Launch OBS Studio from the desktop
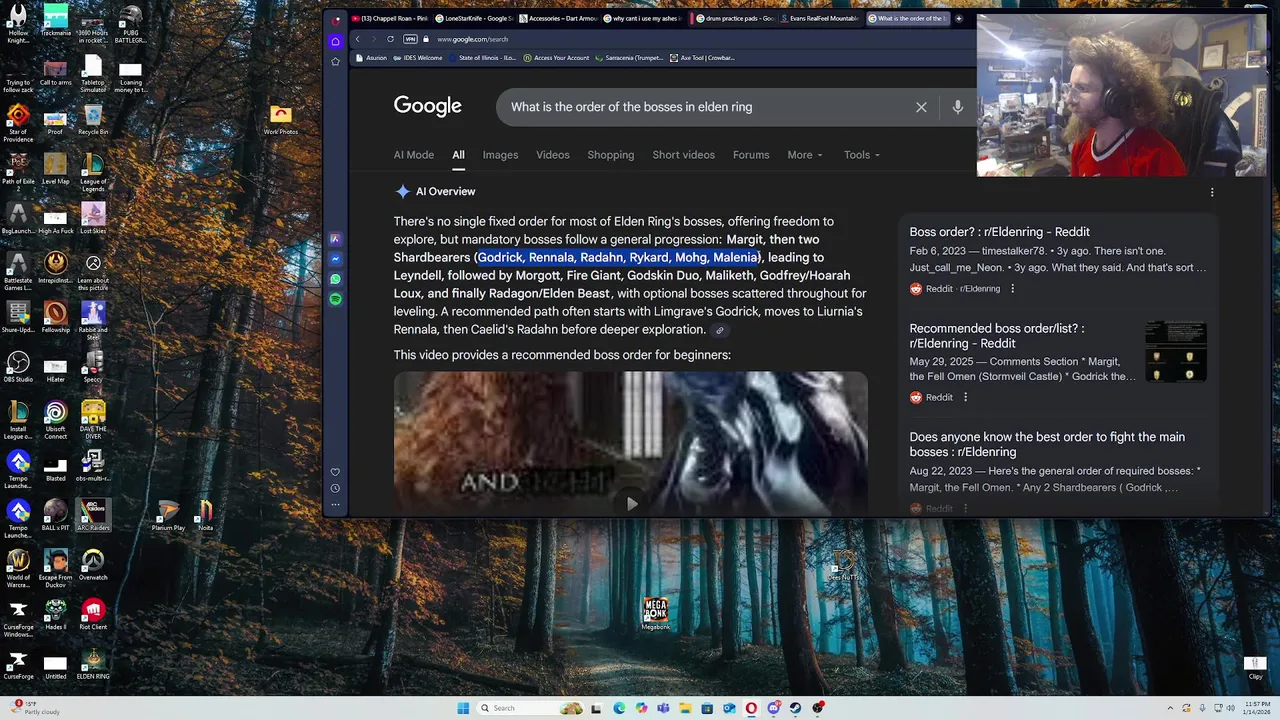This screenshot has height=720, width=1280. [x=18, y=367]
